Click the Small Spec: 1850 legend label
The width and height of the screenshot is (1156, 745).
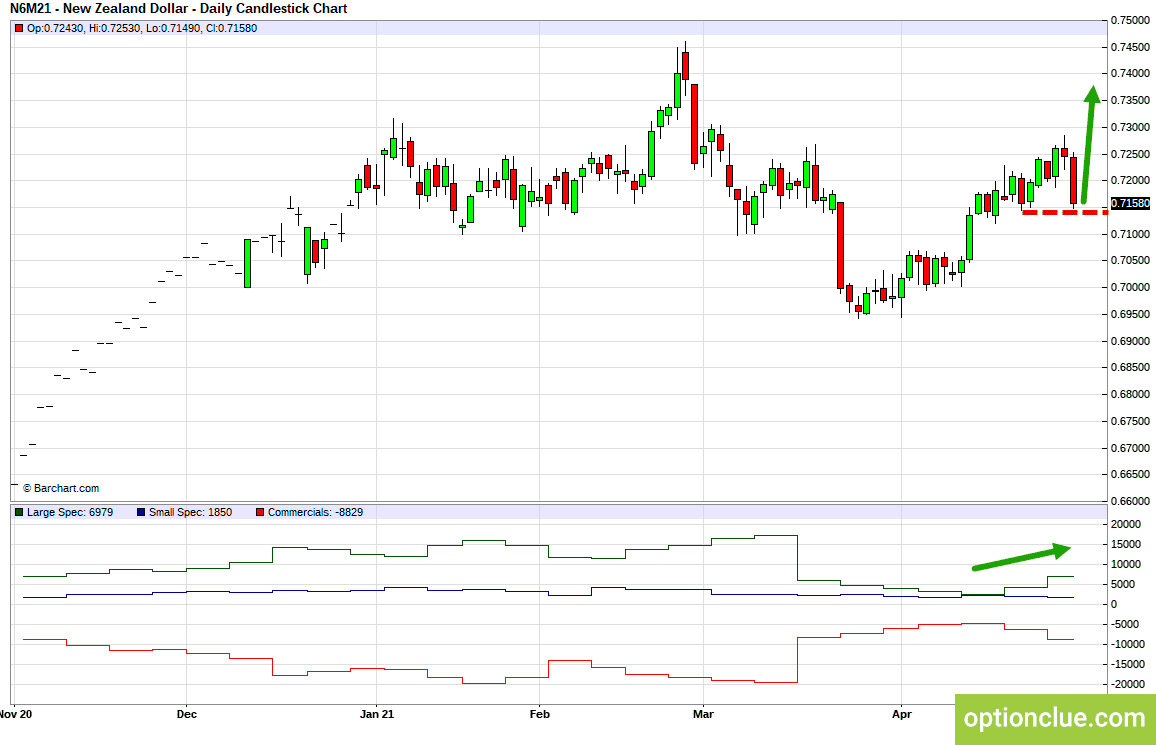pyautogui.click(x=190, y=512)
